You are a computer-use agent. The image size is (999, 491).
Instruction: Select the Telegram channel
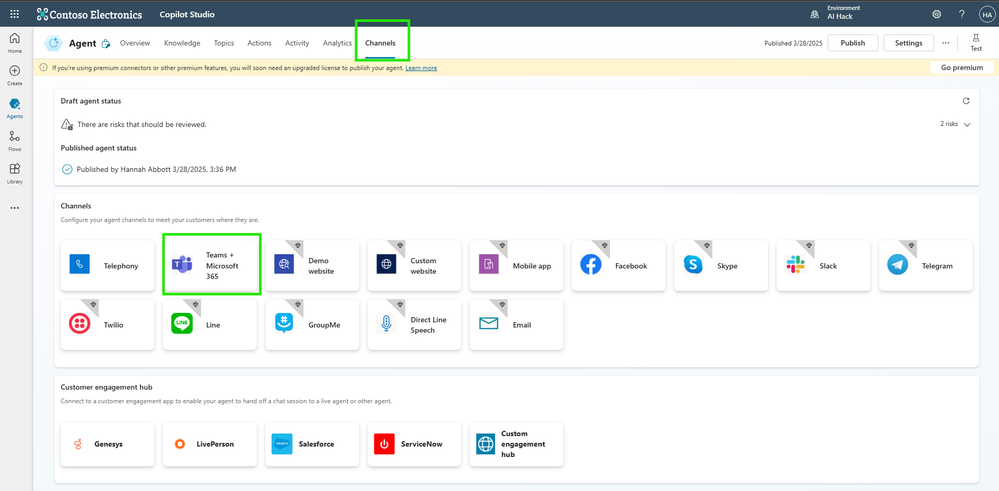click(926, 266)
